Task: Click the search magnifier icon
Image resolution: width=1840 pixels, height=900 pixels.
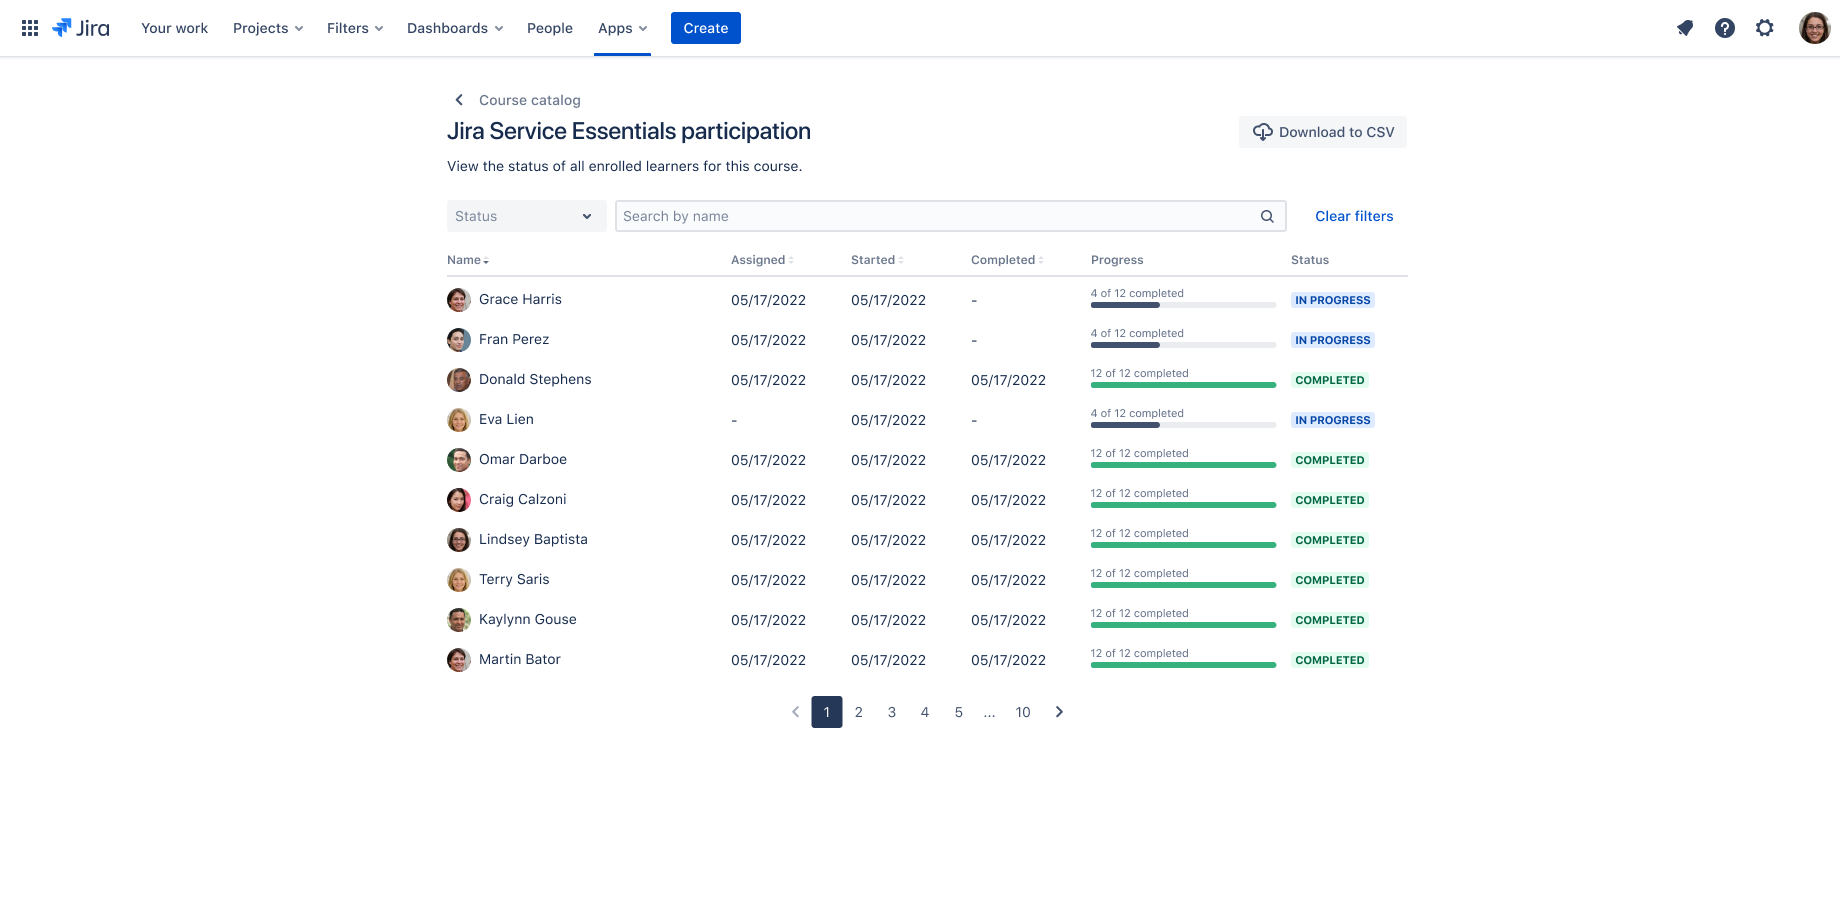Action: [1267, 216]
